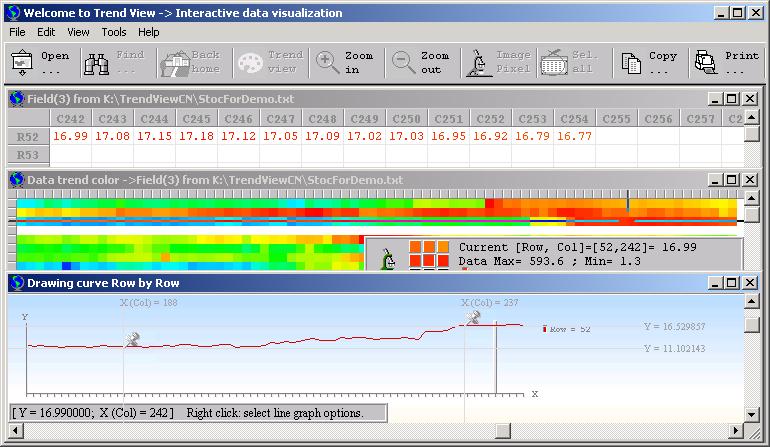Click scroll up arrow in Data trend color window
Screen dimensions: 770x447
tap(752, 198)
